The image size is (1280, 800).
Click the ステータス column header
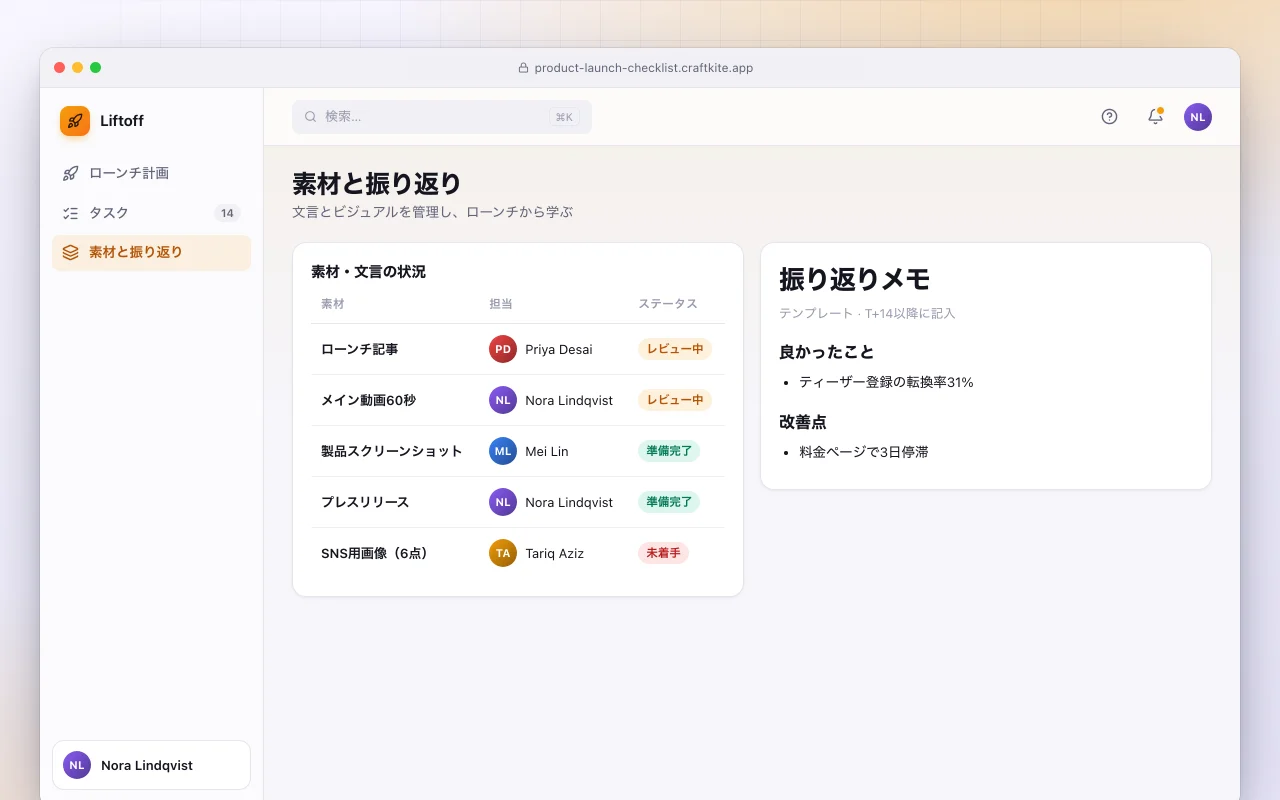[x=668, y=304]
